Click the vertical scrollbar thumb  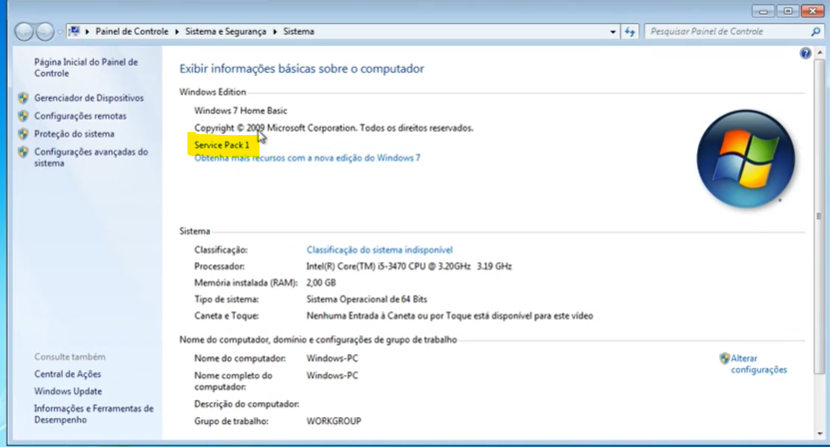(820, 217)
